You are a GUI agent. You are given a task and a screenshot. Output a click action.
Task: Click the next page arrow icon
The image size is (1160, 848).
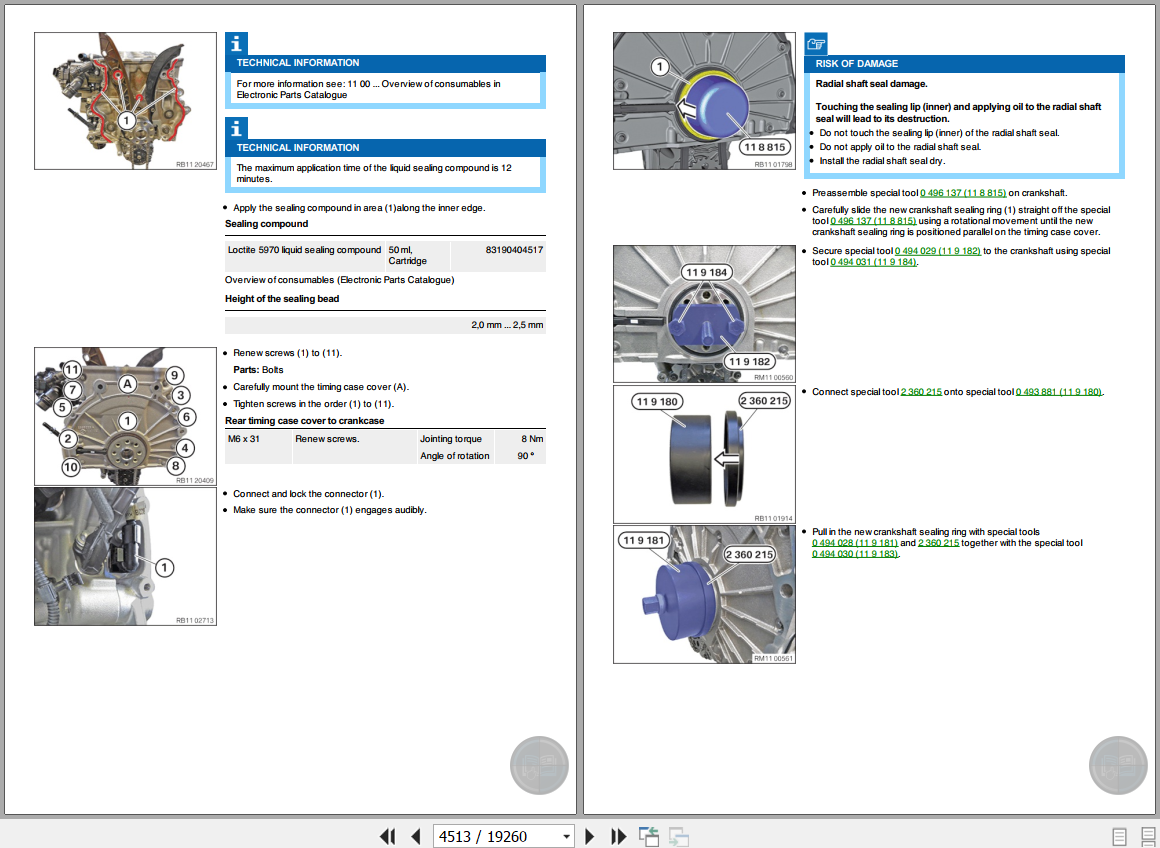tap(590, 836)
